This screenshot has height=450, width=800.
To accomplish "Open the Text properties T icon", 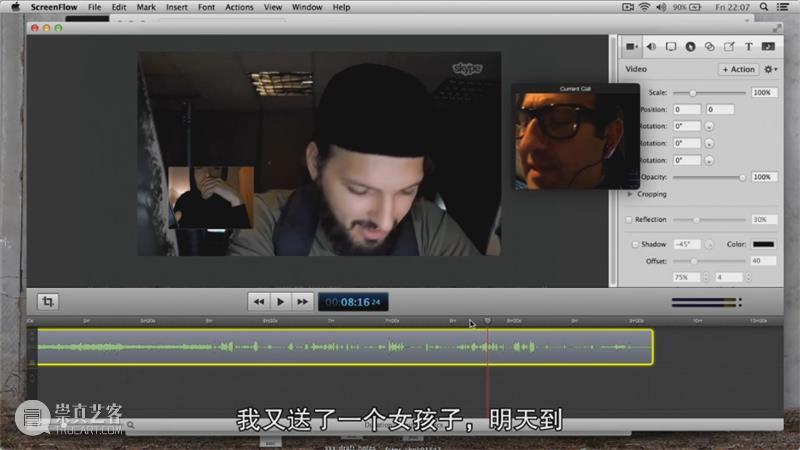I will [x=748, y=47].
